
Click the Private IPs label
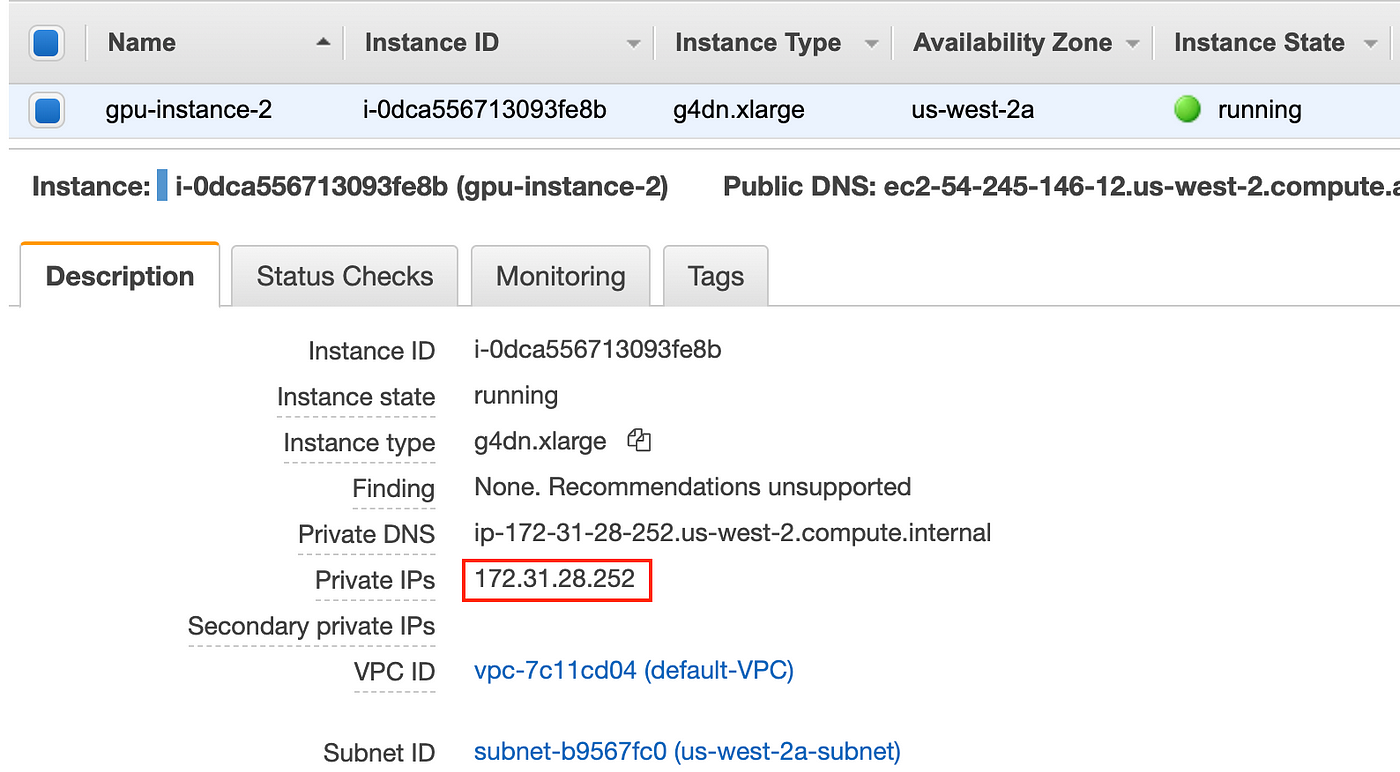[376, 580]
